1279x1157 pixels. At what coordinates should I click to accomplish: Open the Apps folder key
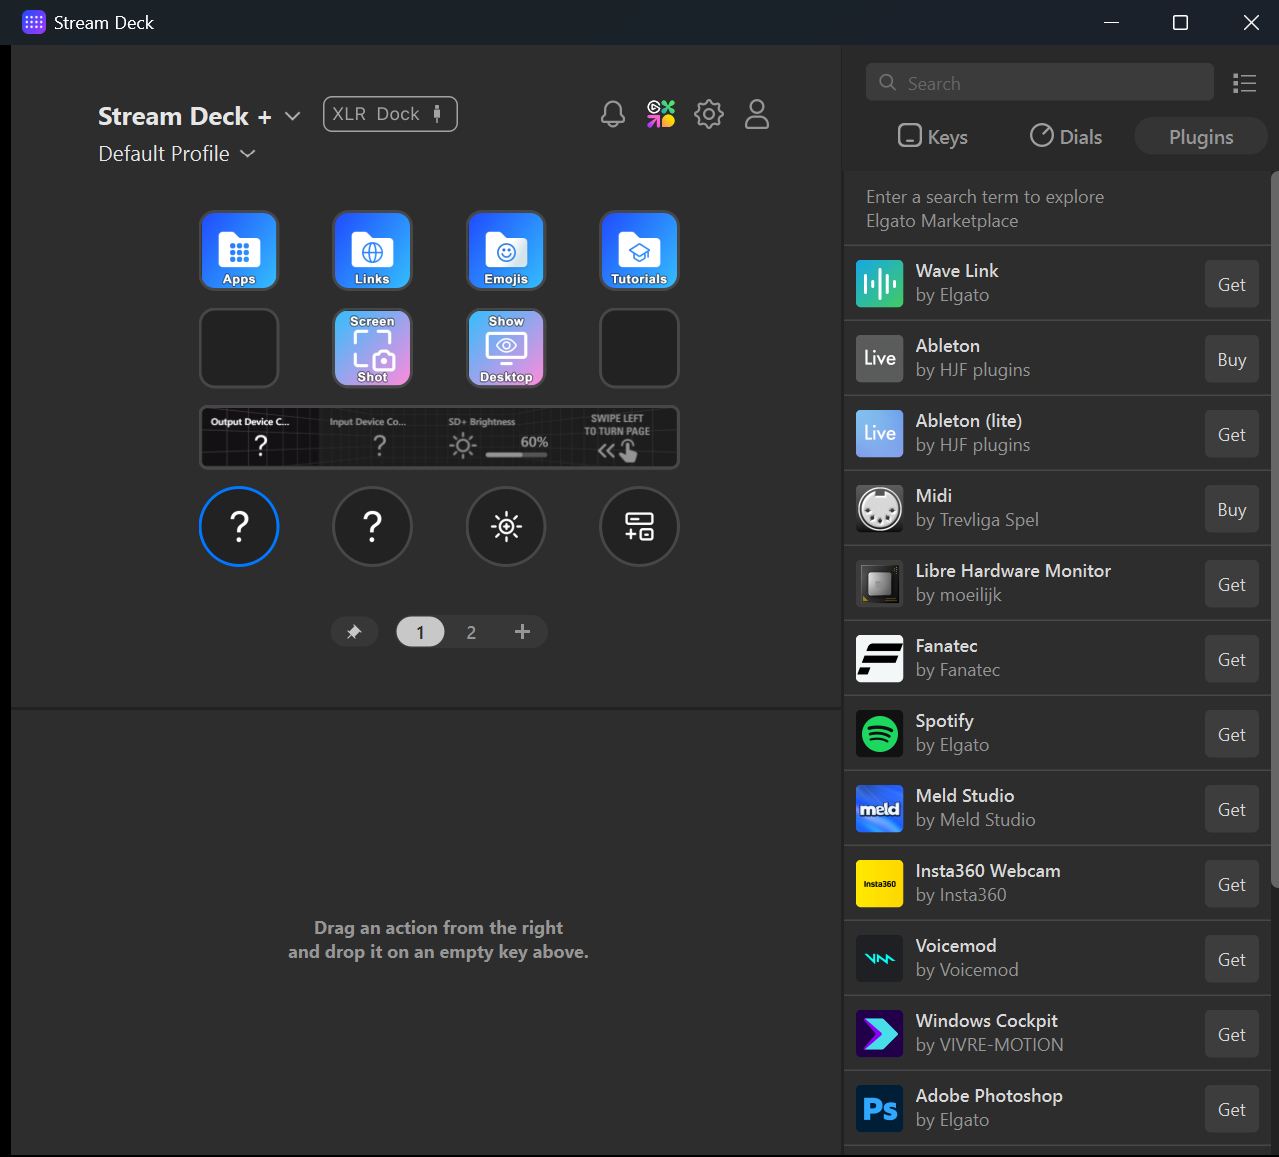click(239, 250)
